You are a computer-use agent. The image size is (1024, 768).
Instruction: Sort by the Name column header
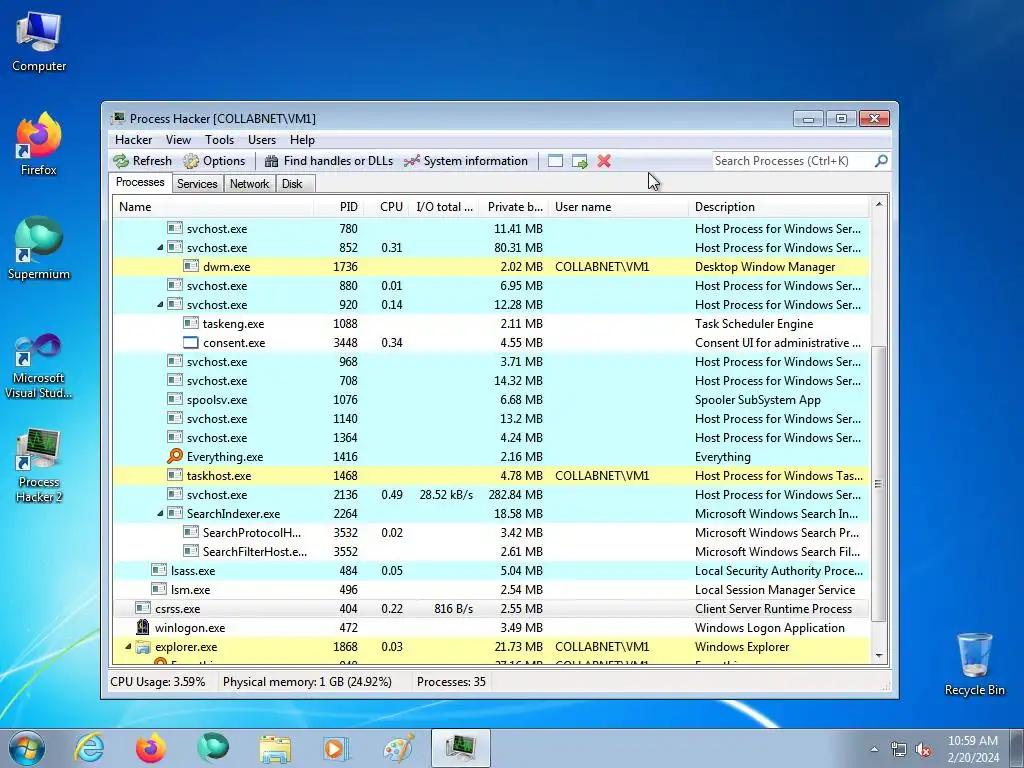coord(213,206)
